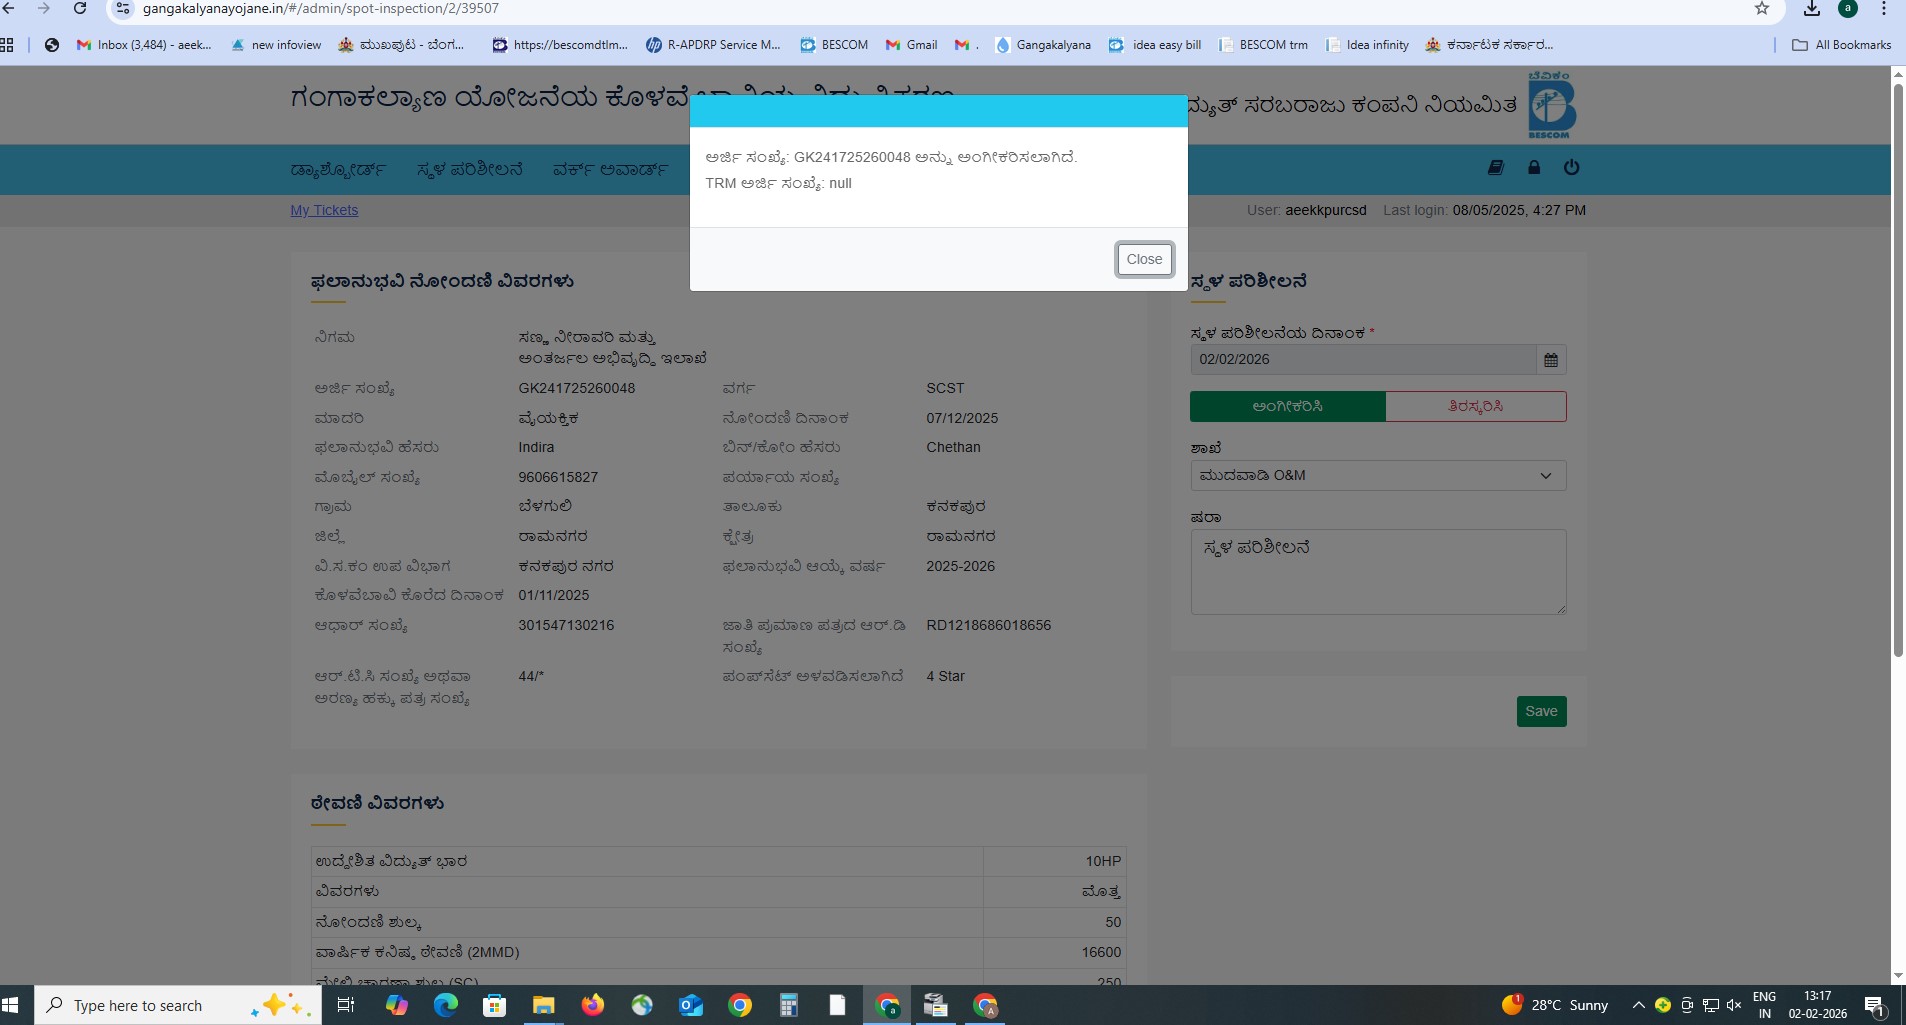
Task: Open the My Tickets link
Action: [x=324, y=210]
